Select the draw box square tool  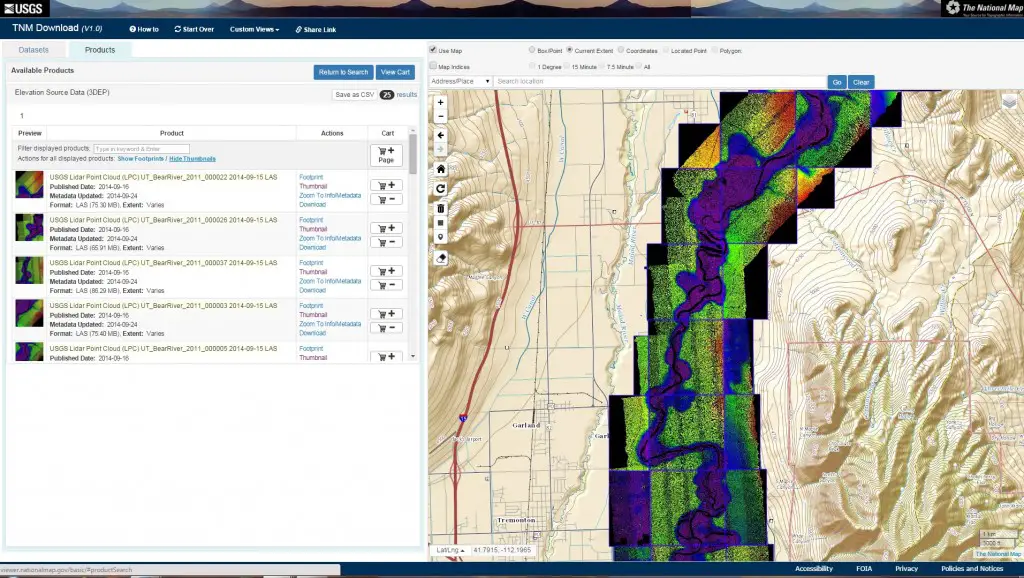coord(440,223)
